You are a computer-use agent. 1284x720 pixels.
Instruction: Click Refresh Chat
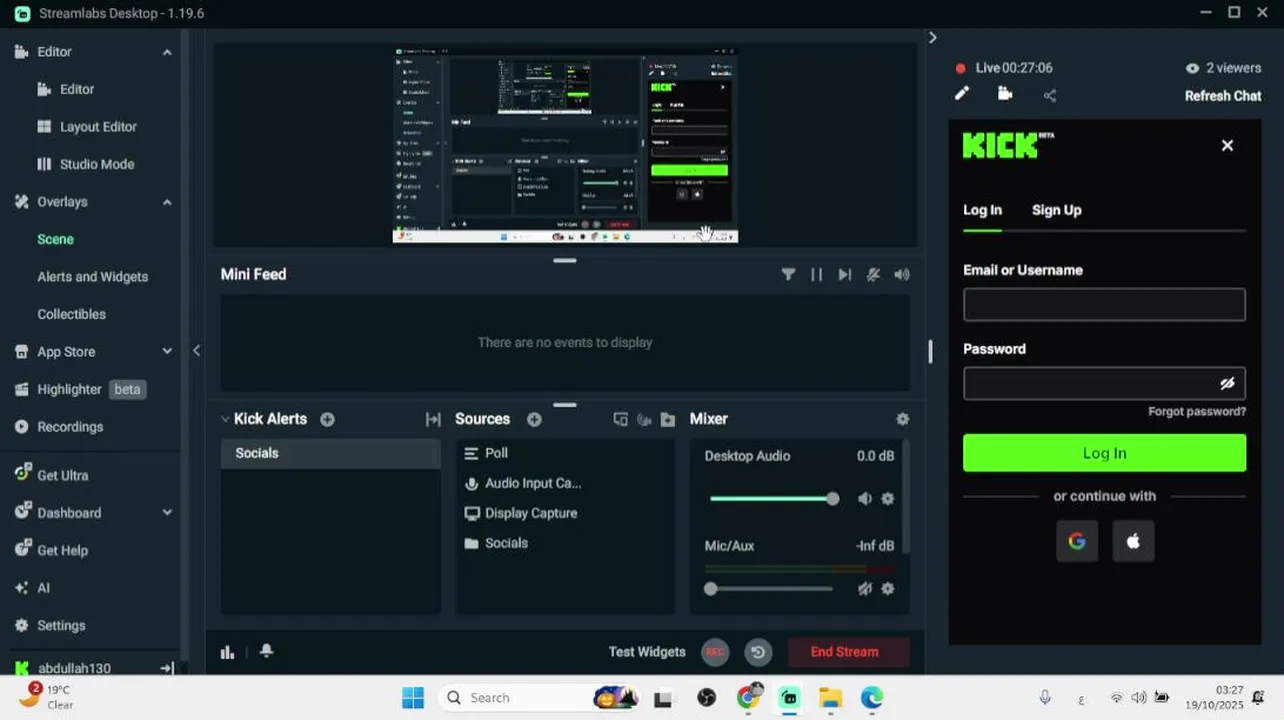point(1223,96)
